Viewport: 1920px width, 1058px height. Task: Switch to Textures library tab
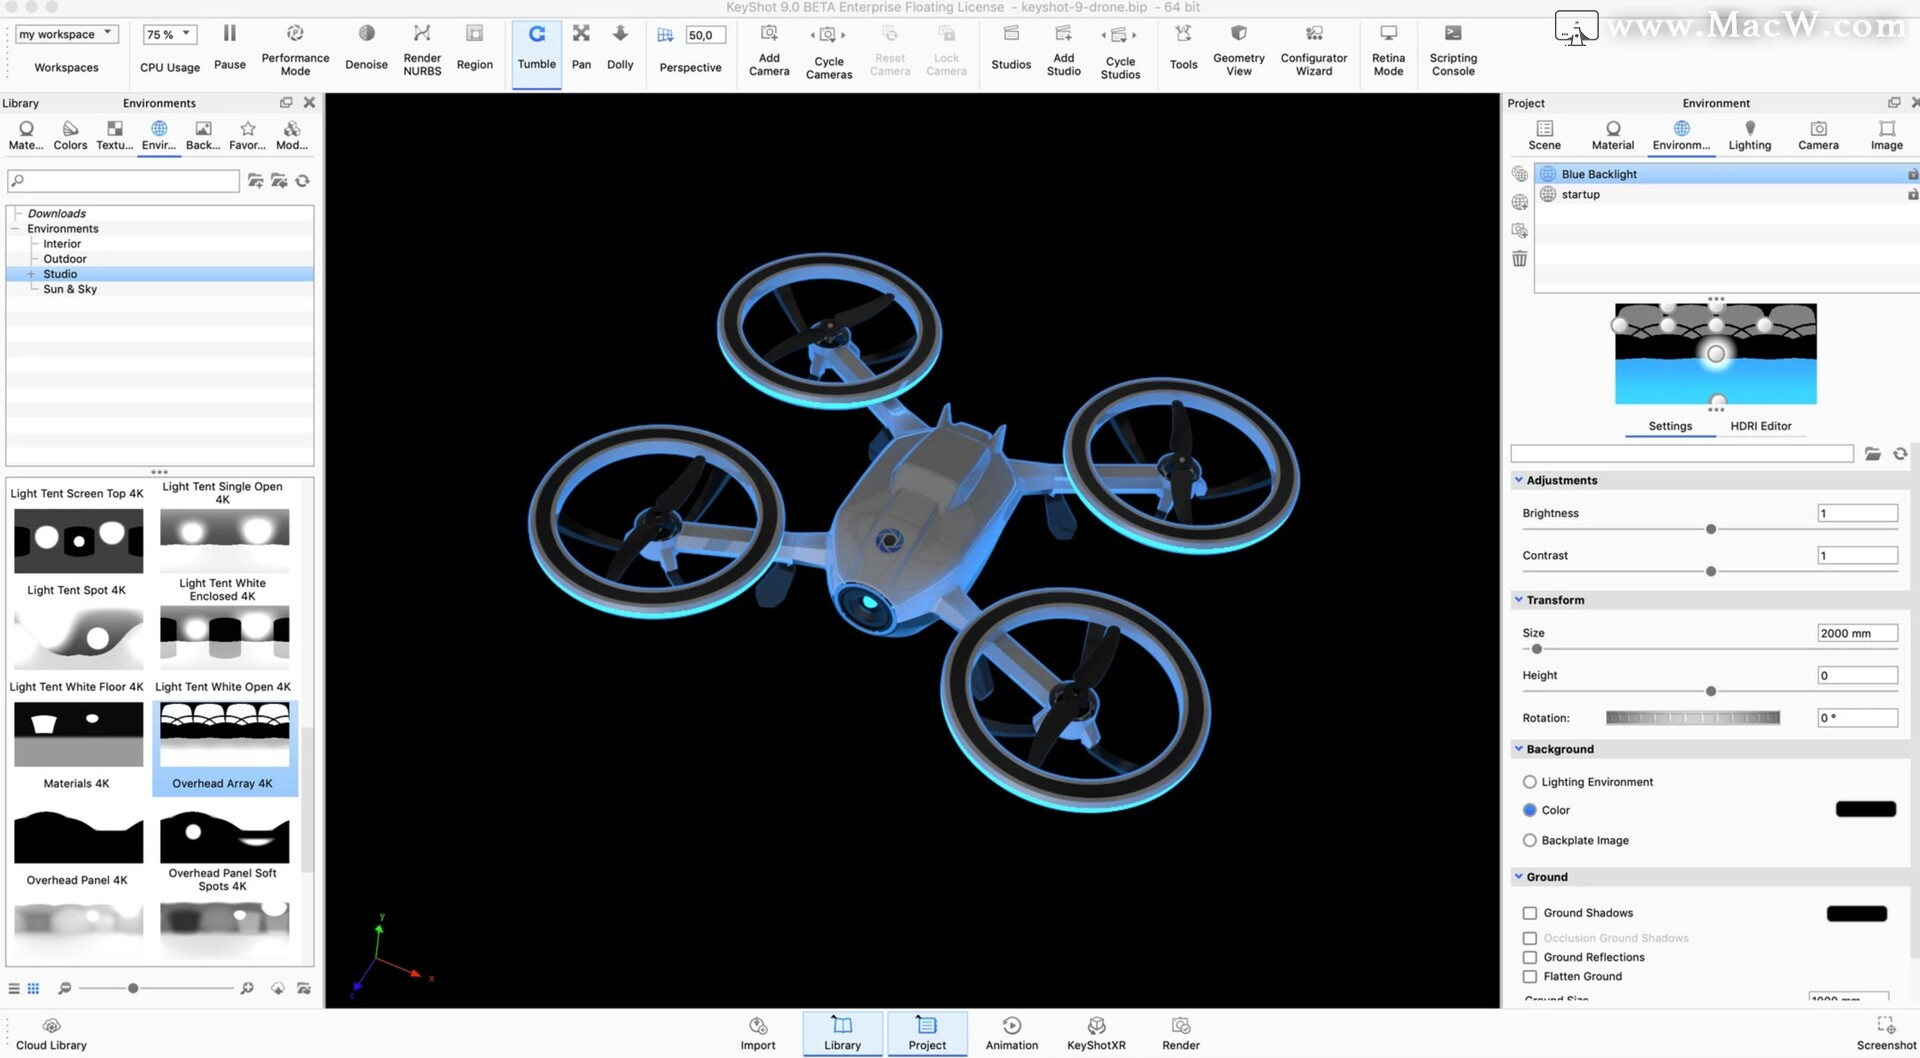(x=114, y=135)
